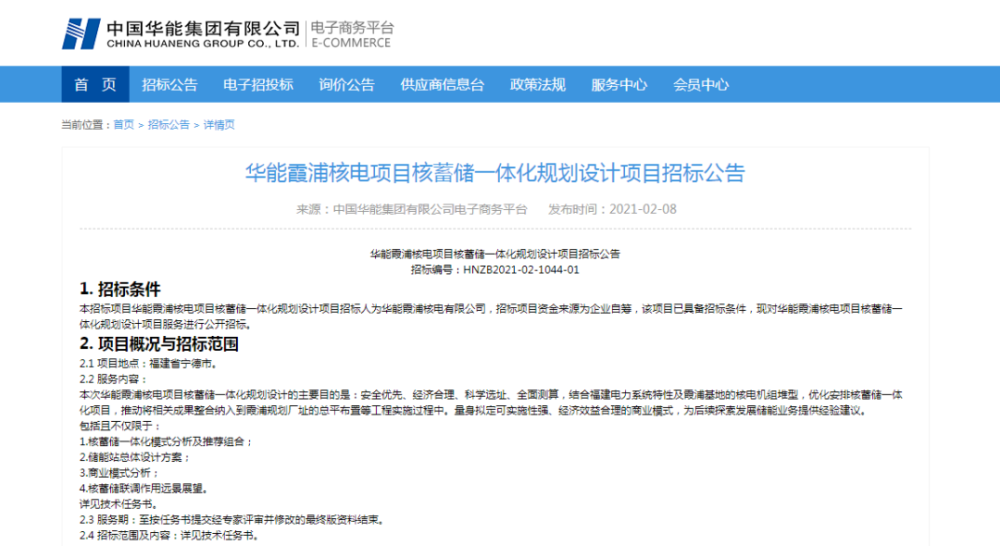Screen dimensions: 1000x546
Task: Select 询价公告 in navigation bar
Action: 347,84
